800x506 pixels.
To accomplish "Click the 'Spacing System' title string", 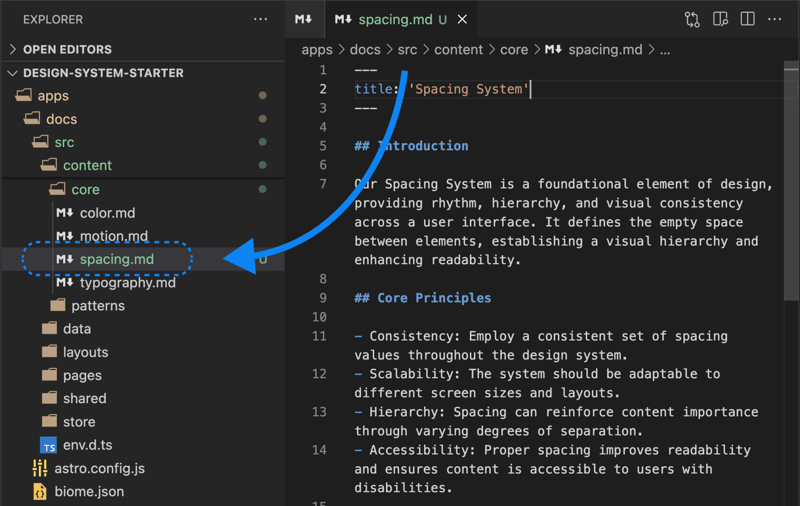I will point(468,89).
